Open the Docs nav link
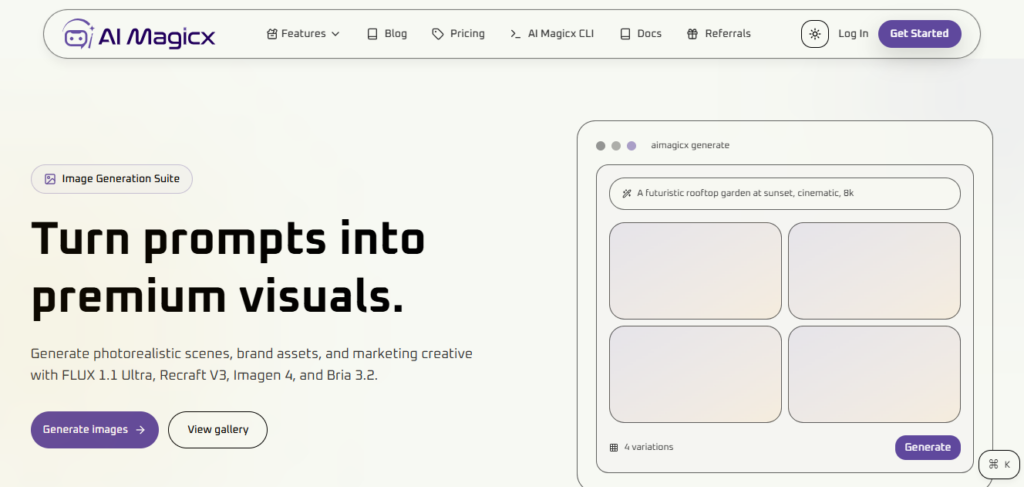1024x487 pixels. pyautogui.click(x=640, y=34)
